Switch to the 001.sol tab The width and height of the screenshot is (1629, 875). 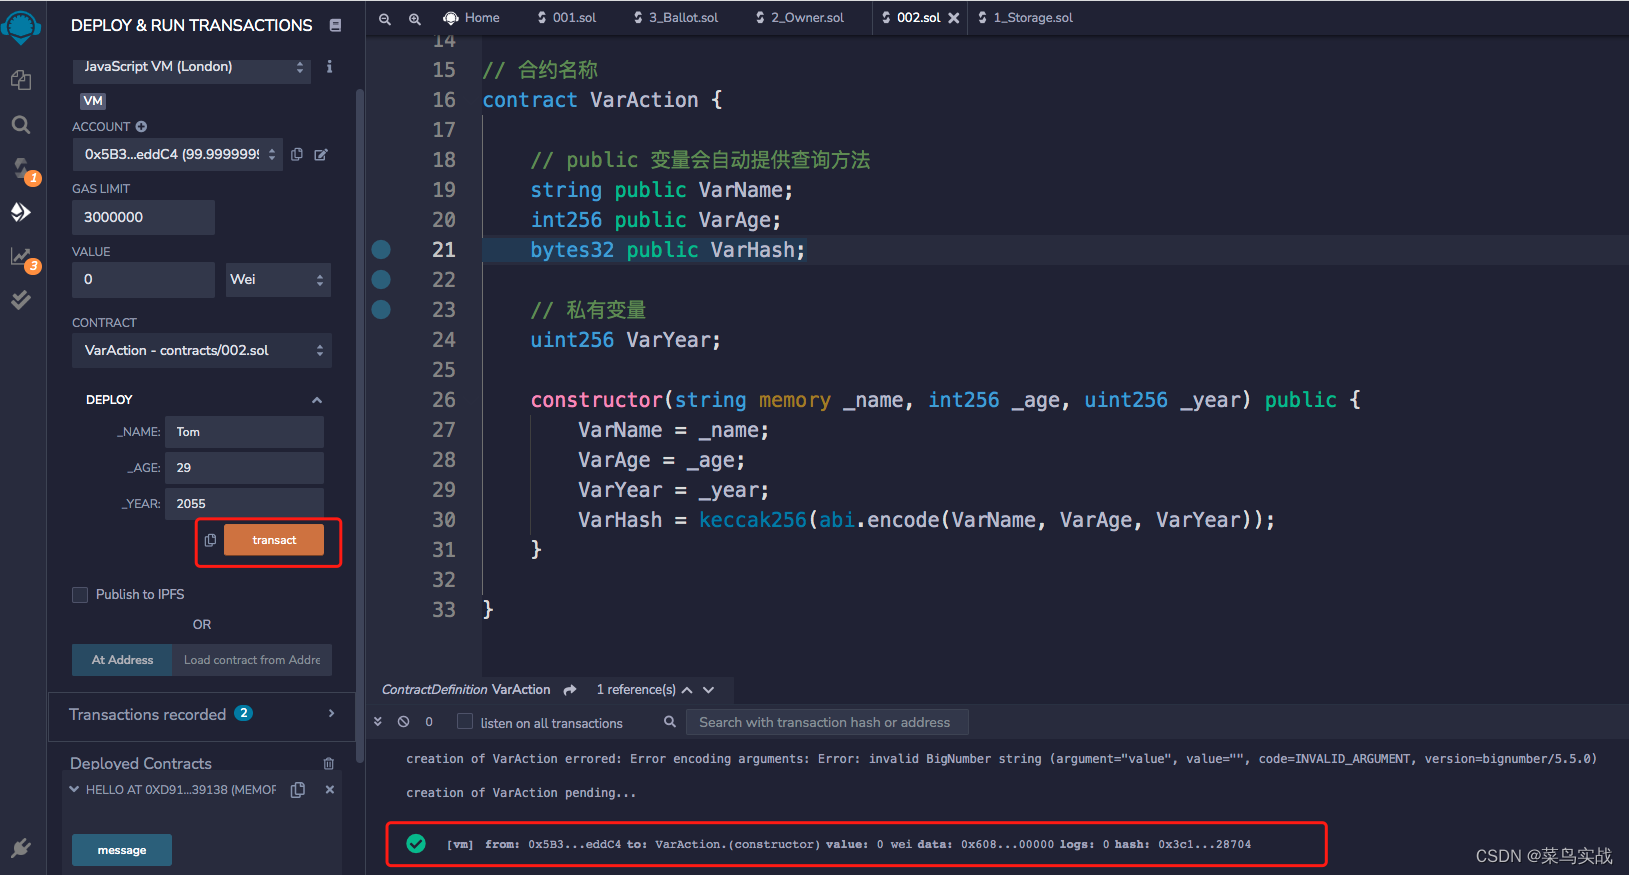566,18
